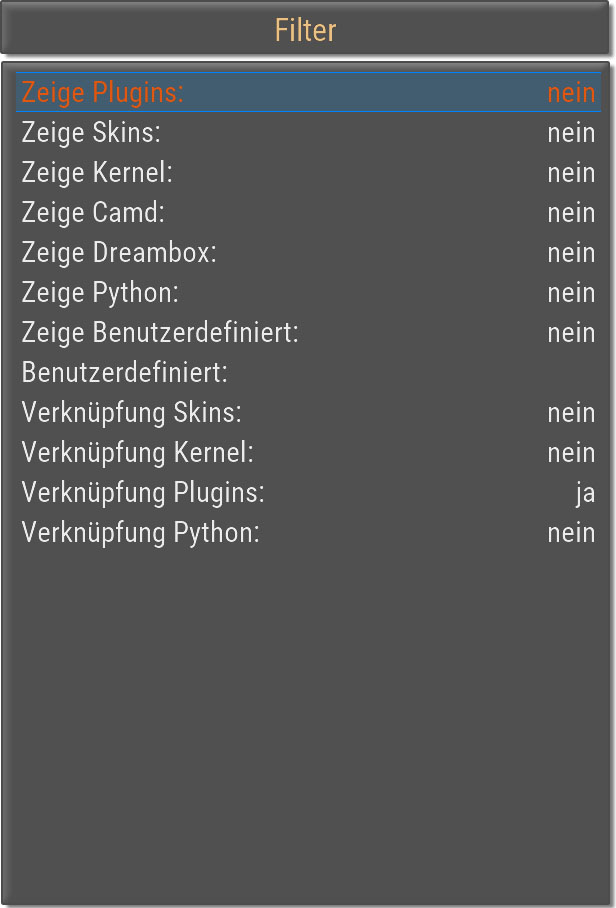
Task: Highlight the 'Zeige Dreambox:' entry label
Action: [119, 253]
